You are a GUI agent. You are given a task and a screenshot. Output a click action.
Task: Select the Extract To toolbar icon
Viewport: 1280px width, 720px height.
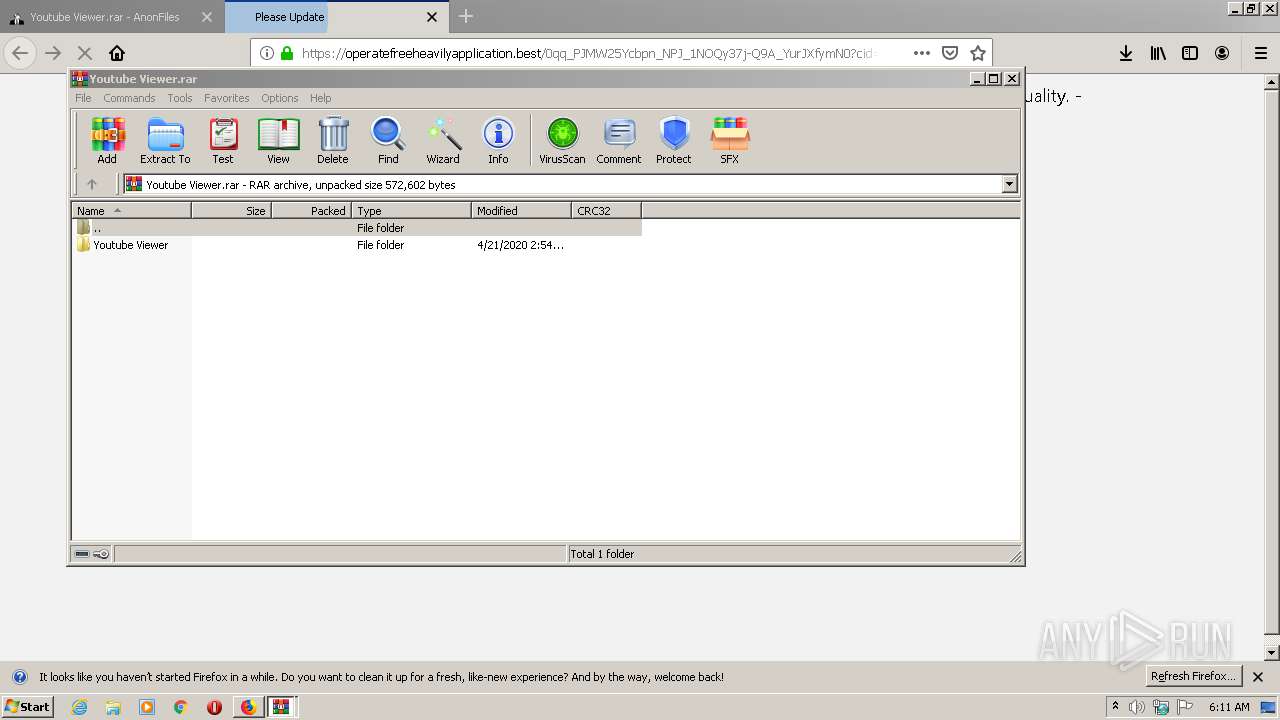(x=165, y=140)
